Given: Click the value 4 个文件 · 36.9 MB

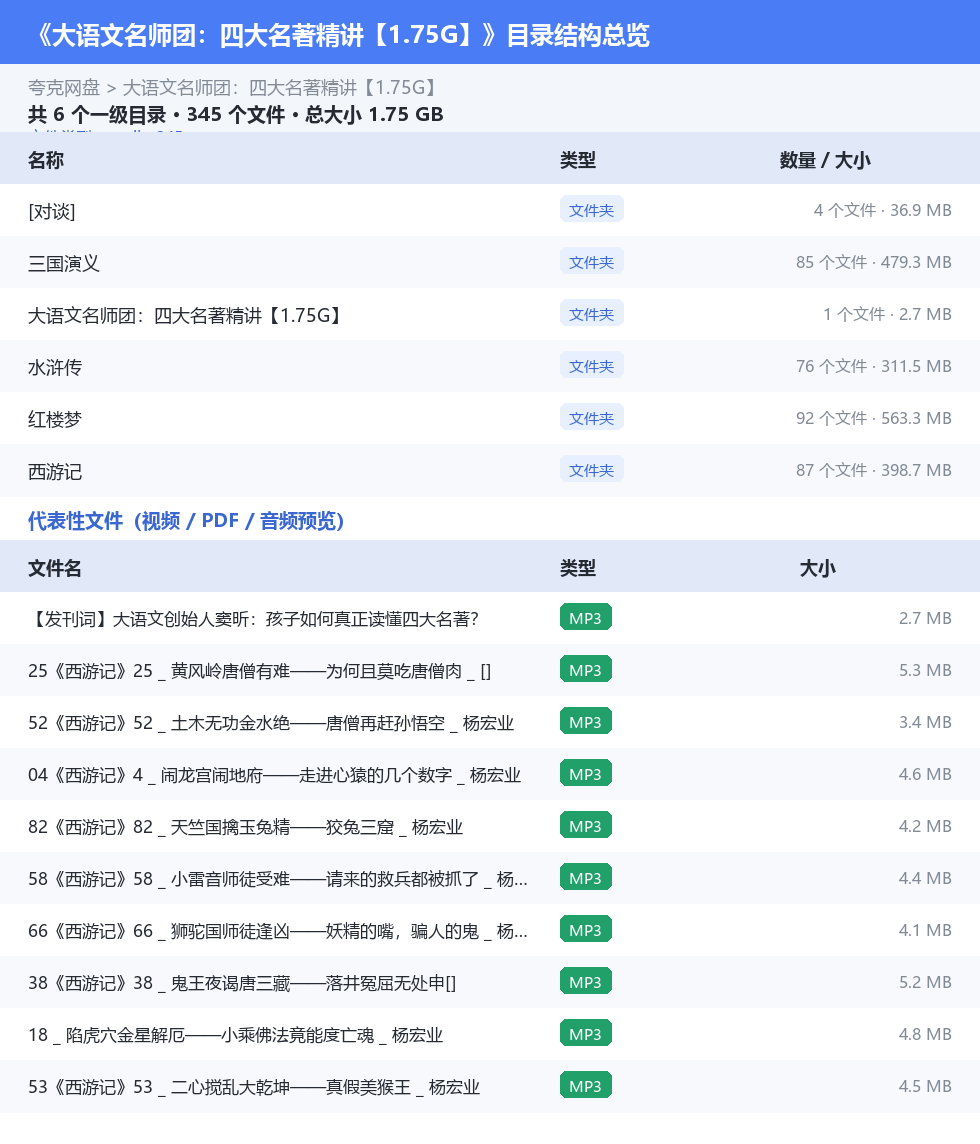Looking at the screenshot, I should click(882, 210).
